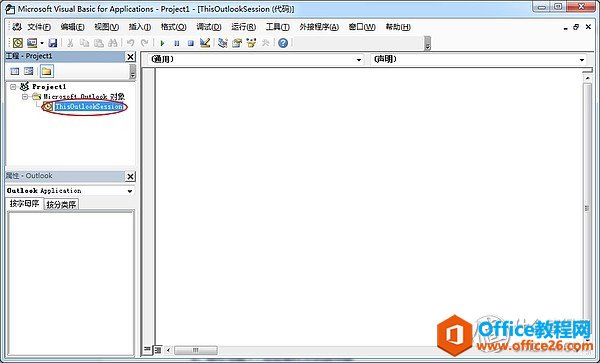Click the Cut scissors icon

pyautogui.click(x=70, y=43)
